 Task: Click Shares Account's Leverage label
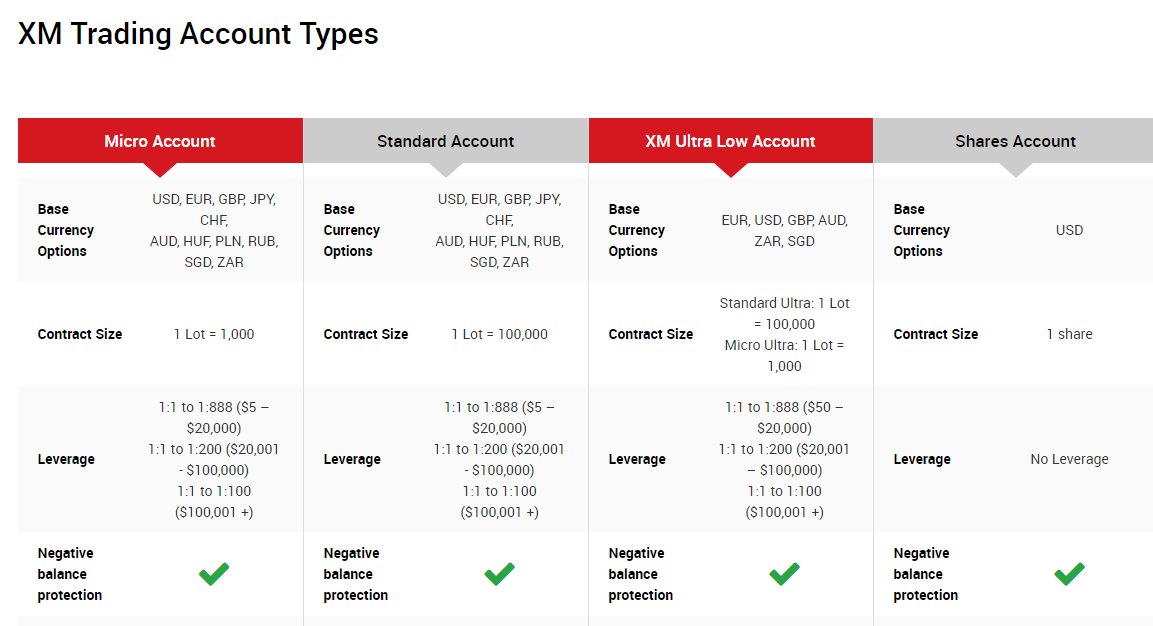pos(922,459)
